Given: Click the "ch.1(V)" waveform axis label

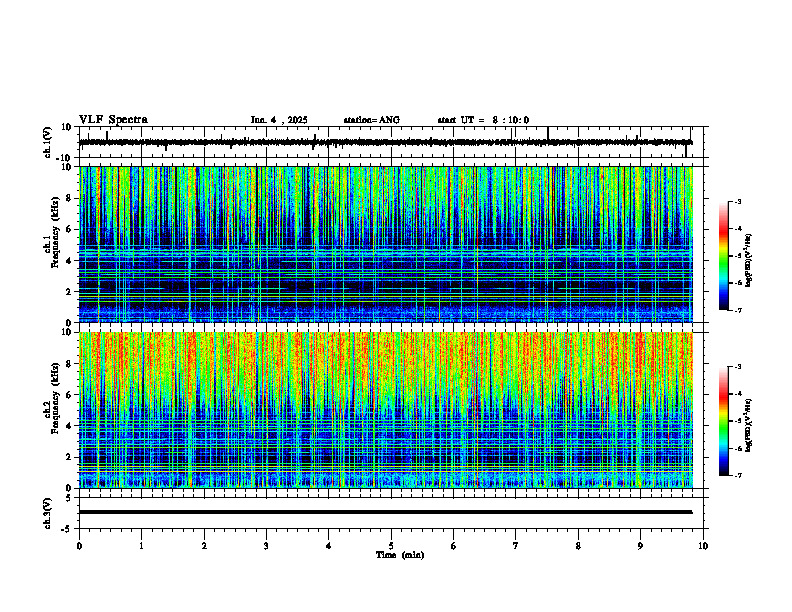Looking at the screenshot, I should point(48,142).
